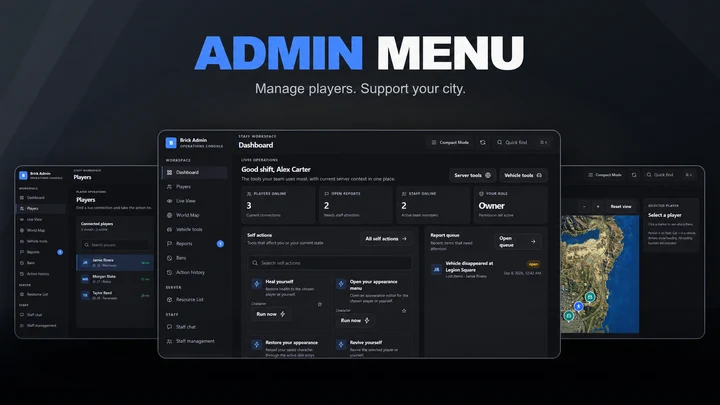The width and height of the screenshot is (720, 405).
Task: Open Reports in the center console sidebar
Action: [x=195, y=243]
